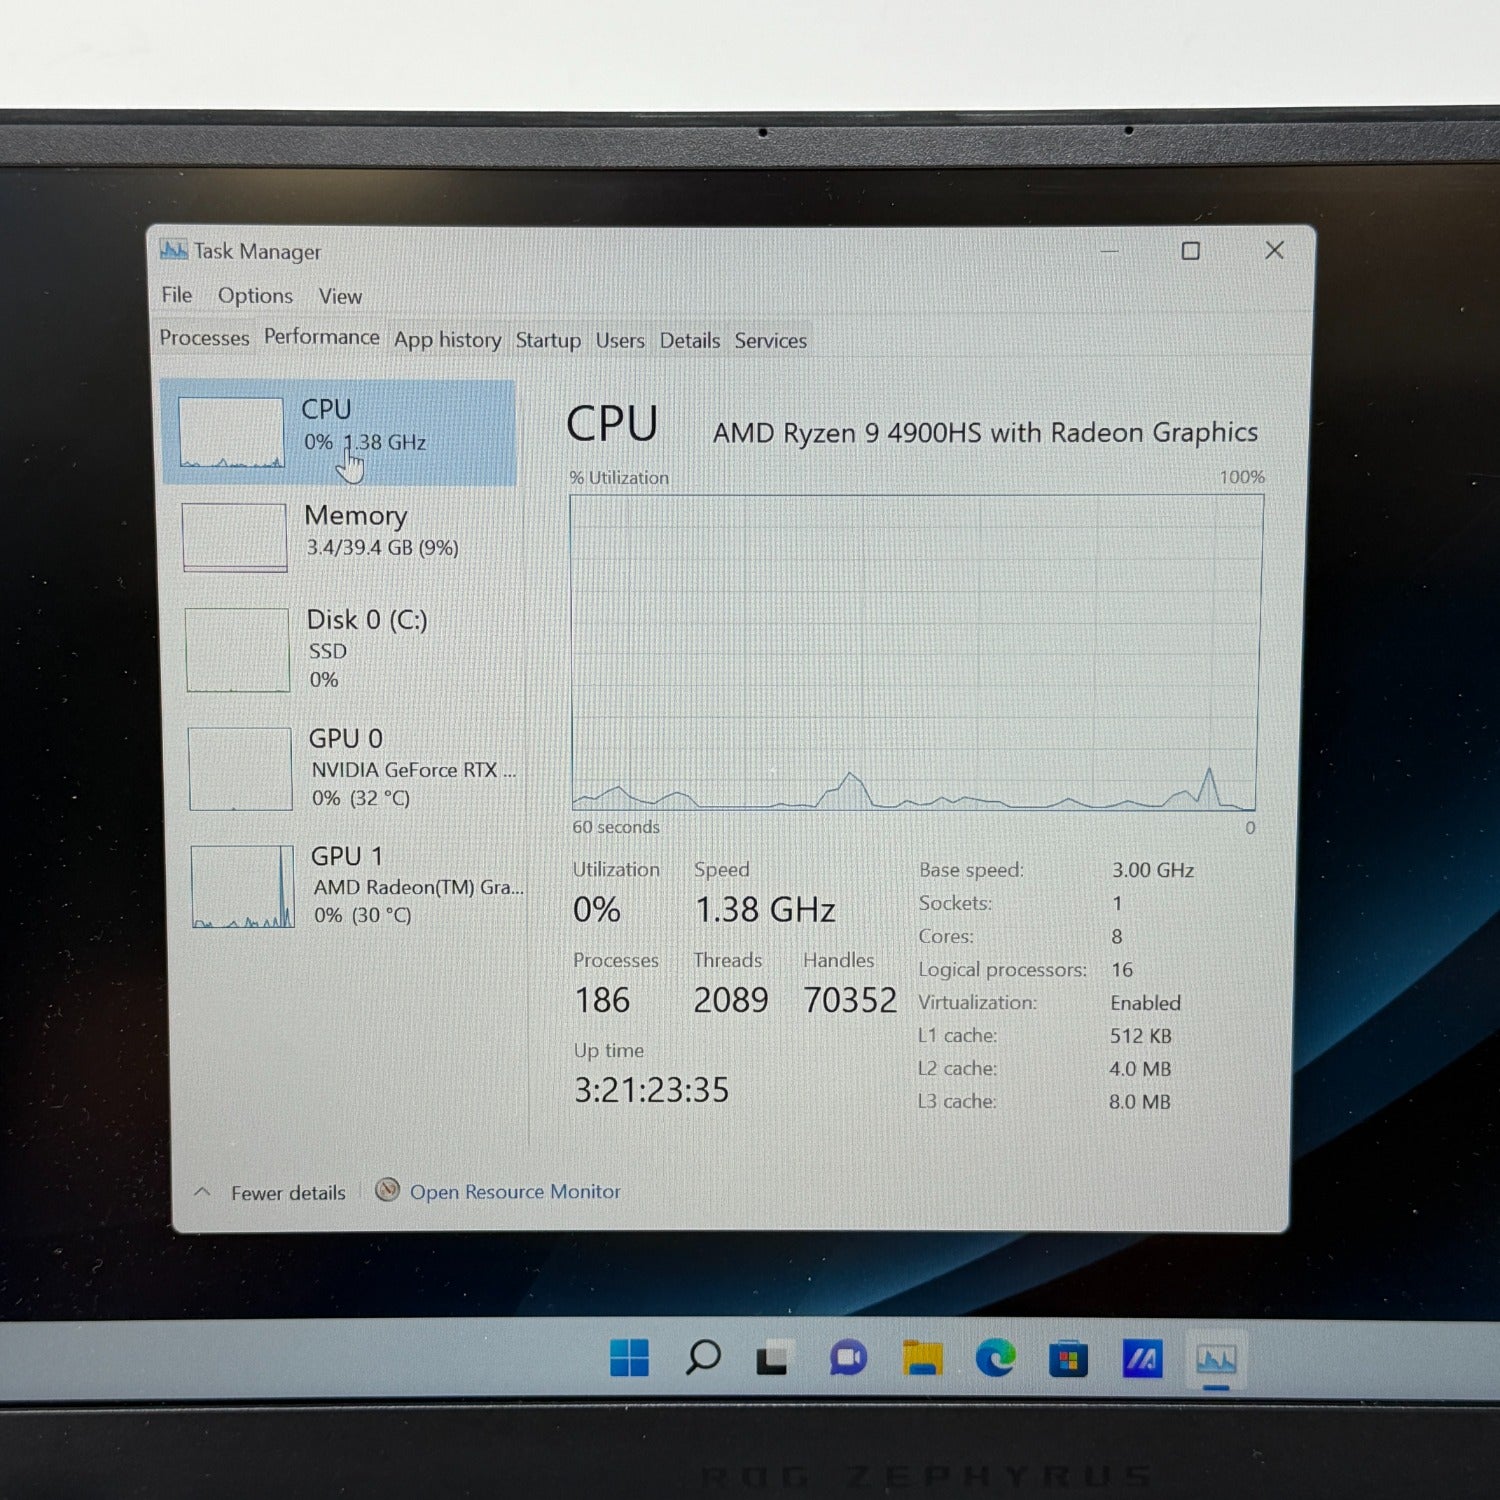Go to the Startup tab
Viewport: 1500px width, 1500px height.
pyautogui.click(x=547, y=340)
